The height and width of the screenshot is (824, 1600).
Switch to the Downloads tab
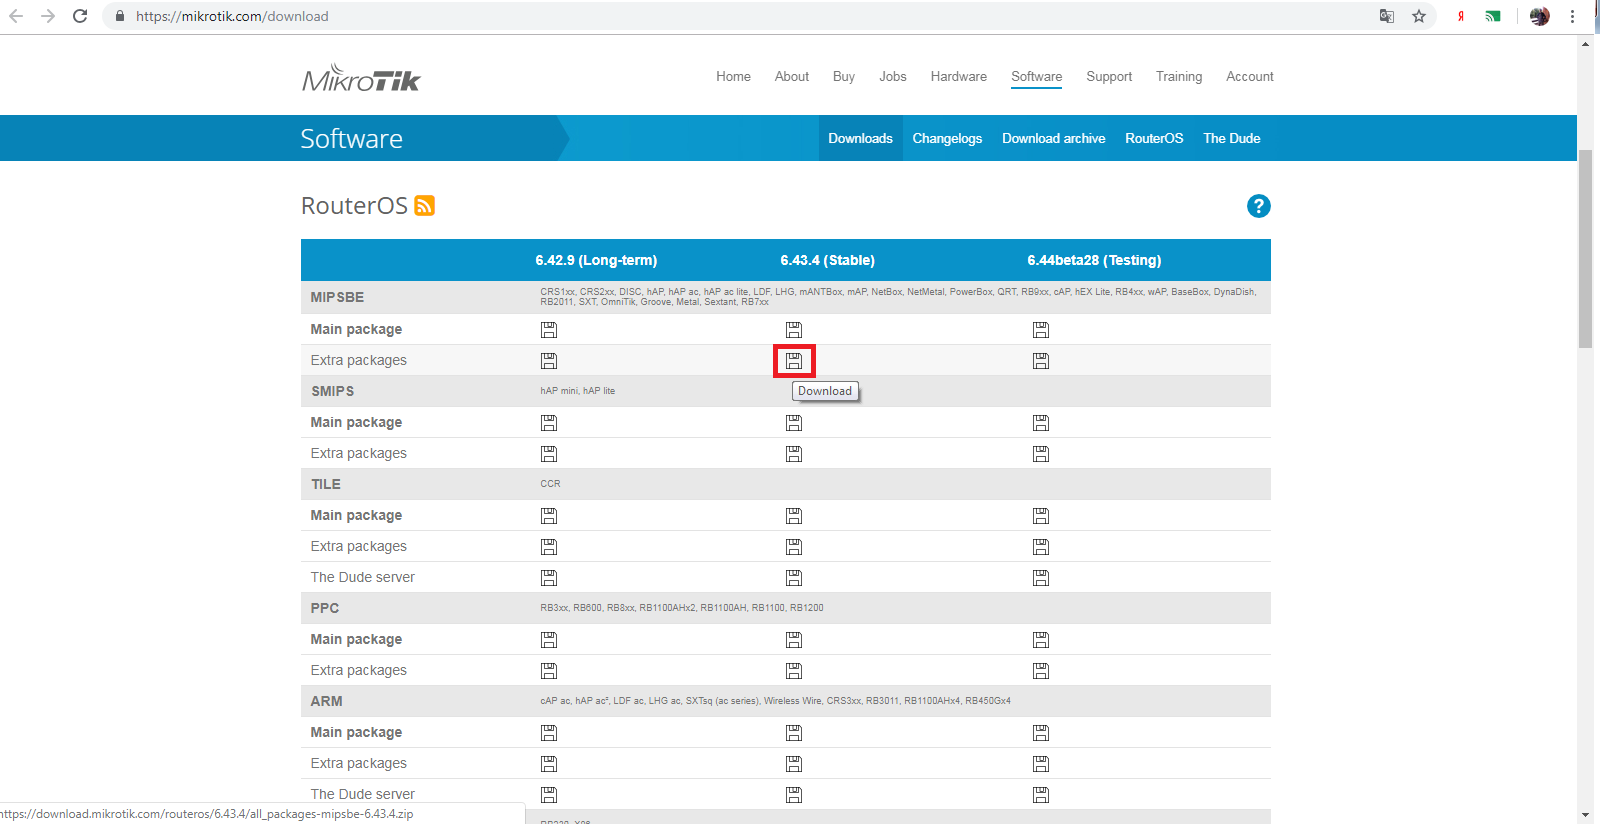(860, 138)
